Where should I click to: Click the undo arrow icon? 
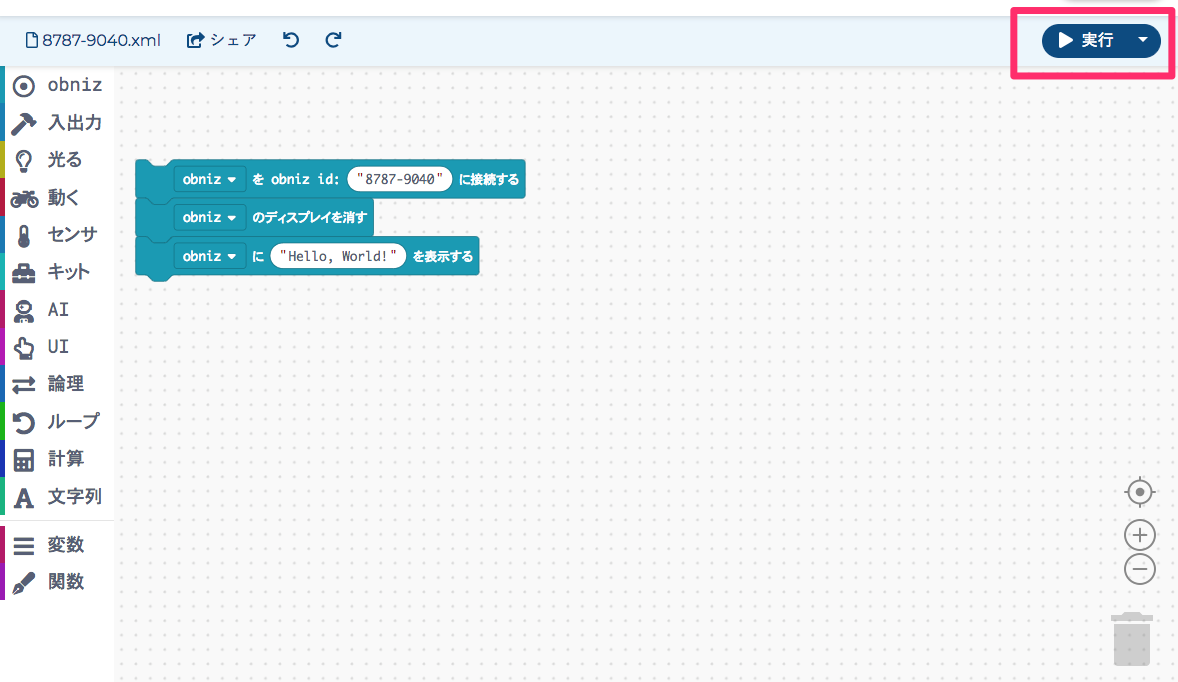tap(291, 40)
